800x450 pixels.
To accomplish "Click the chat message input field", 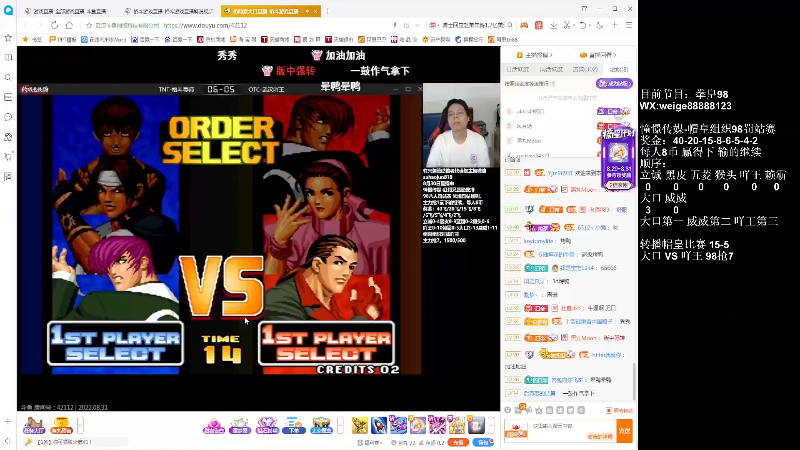I will point(571,430).
